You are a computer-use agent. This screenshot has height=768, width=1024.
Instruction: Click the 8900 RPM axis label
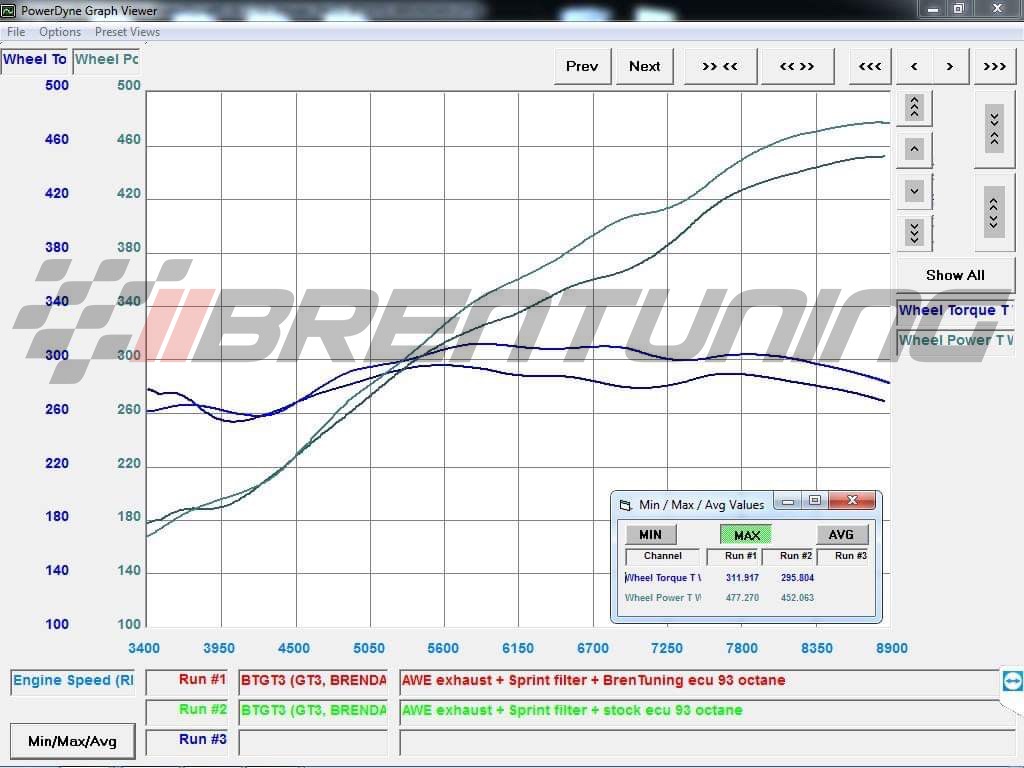tap(892, 648)
